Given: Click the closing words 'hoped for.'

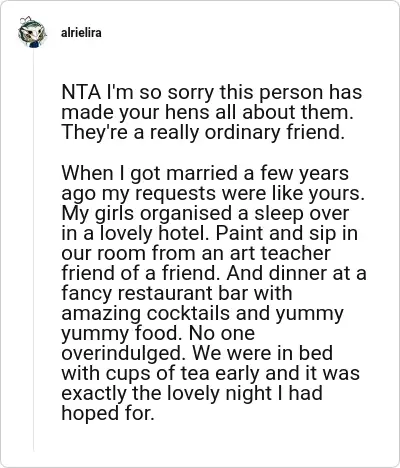Looking at the screenshot, I should [x=108, y=413].
